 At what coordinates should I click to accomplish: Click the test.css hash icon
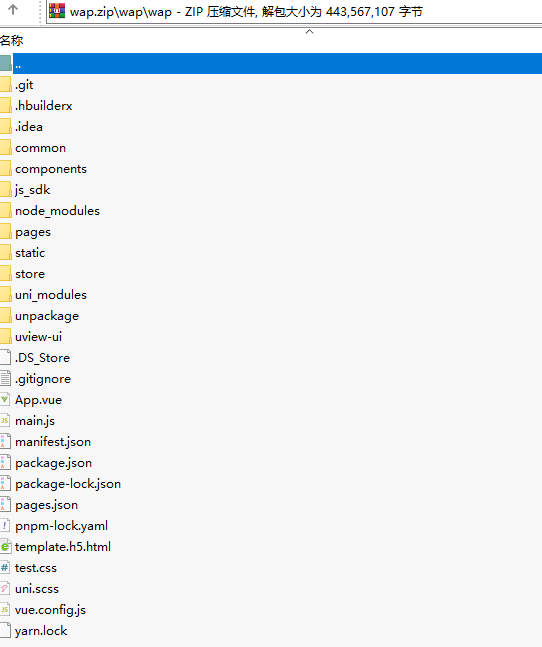point(5,568)
